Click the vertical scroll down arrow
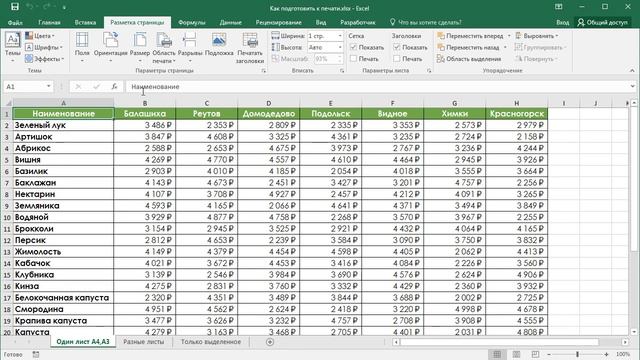The image size is (640, 360). click(x=634, y=332)
